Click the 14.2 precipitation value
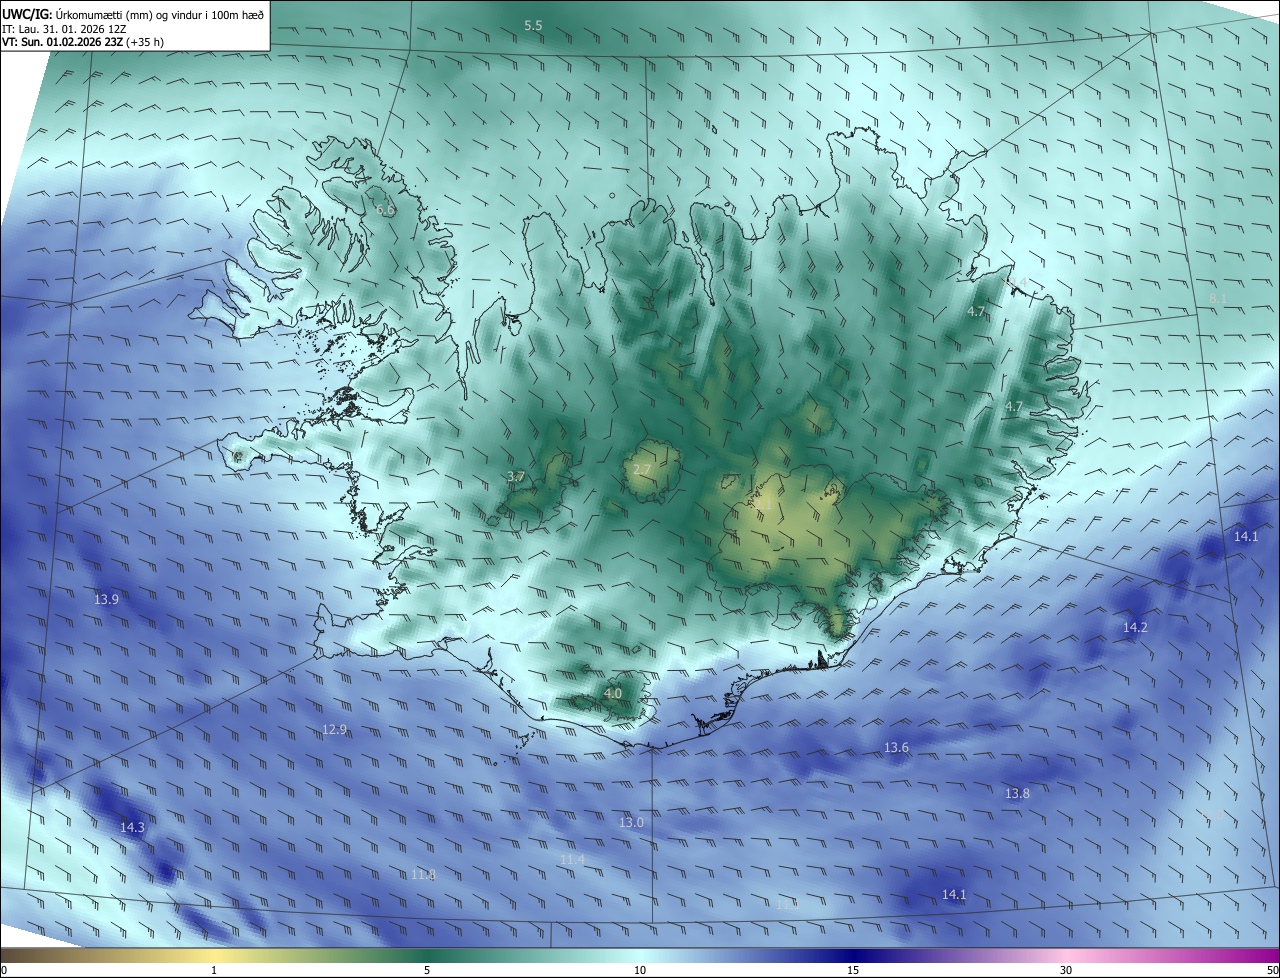Screen dimensions: 1280x978 (x=1135, y=628)
